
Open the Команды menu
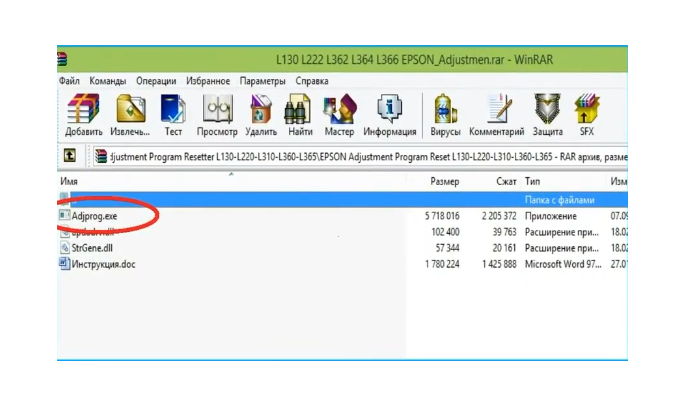click(108, 81)
